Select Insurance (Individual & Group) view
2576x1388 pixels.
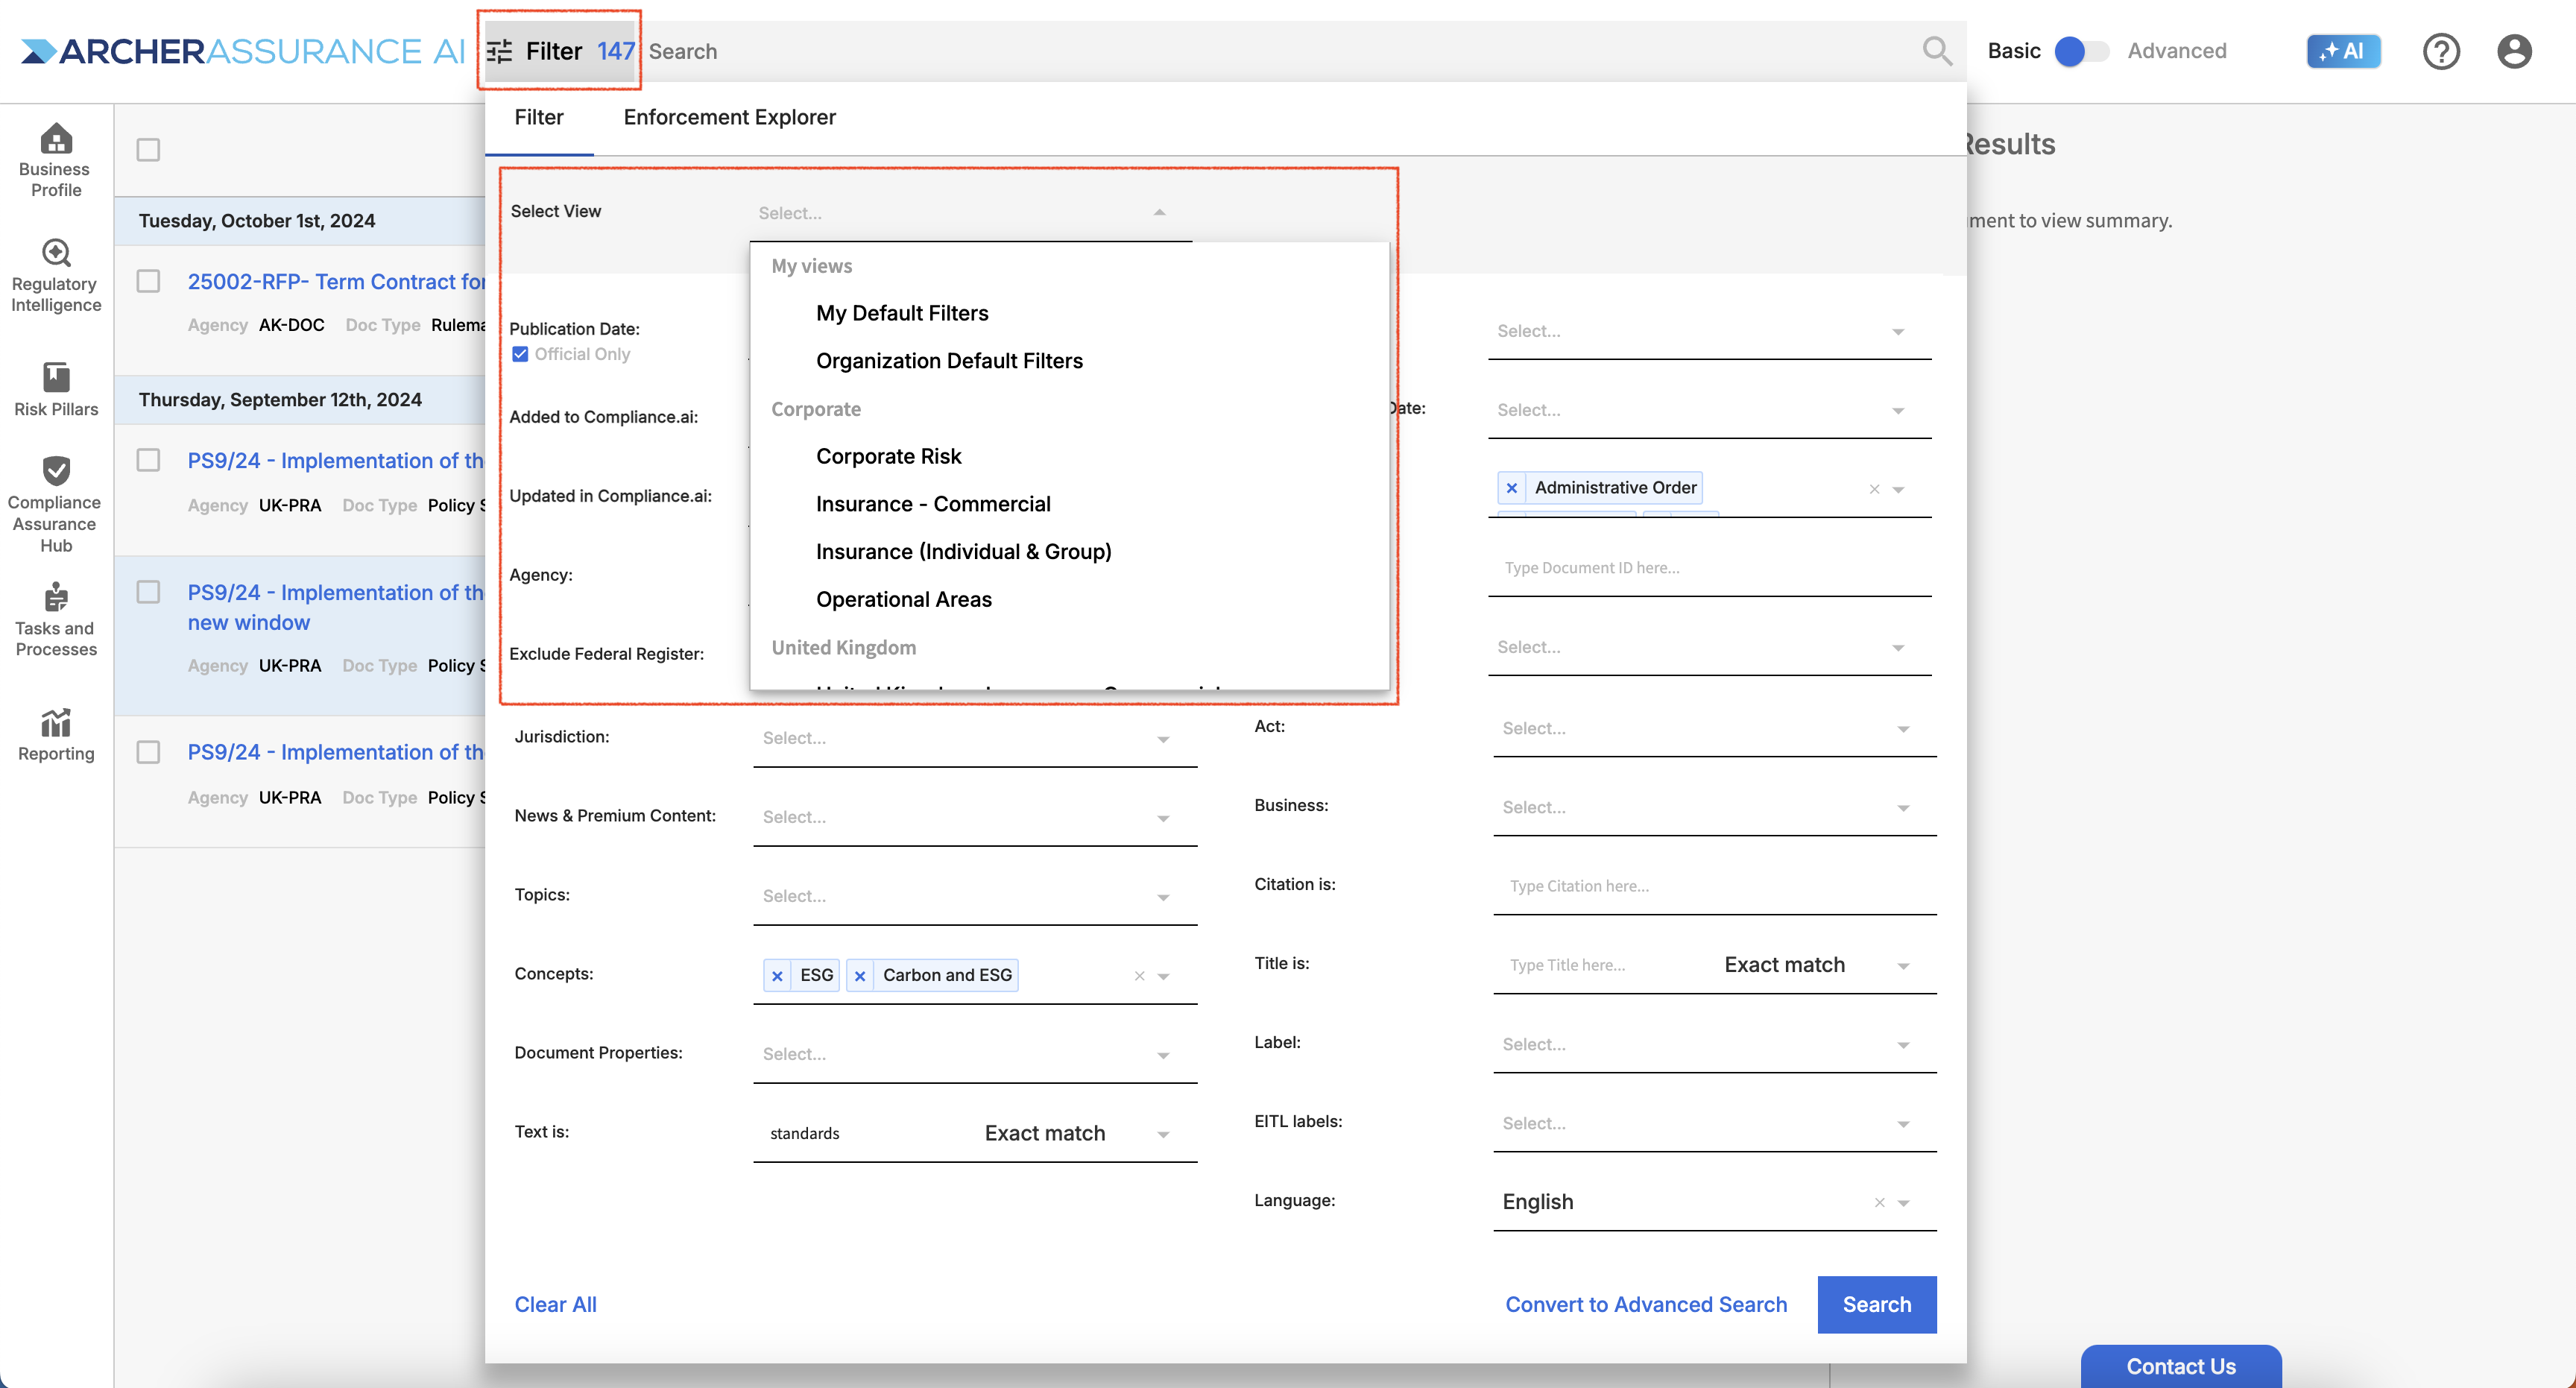963,553
